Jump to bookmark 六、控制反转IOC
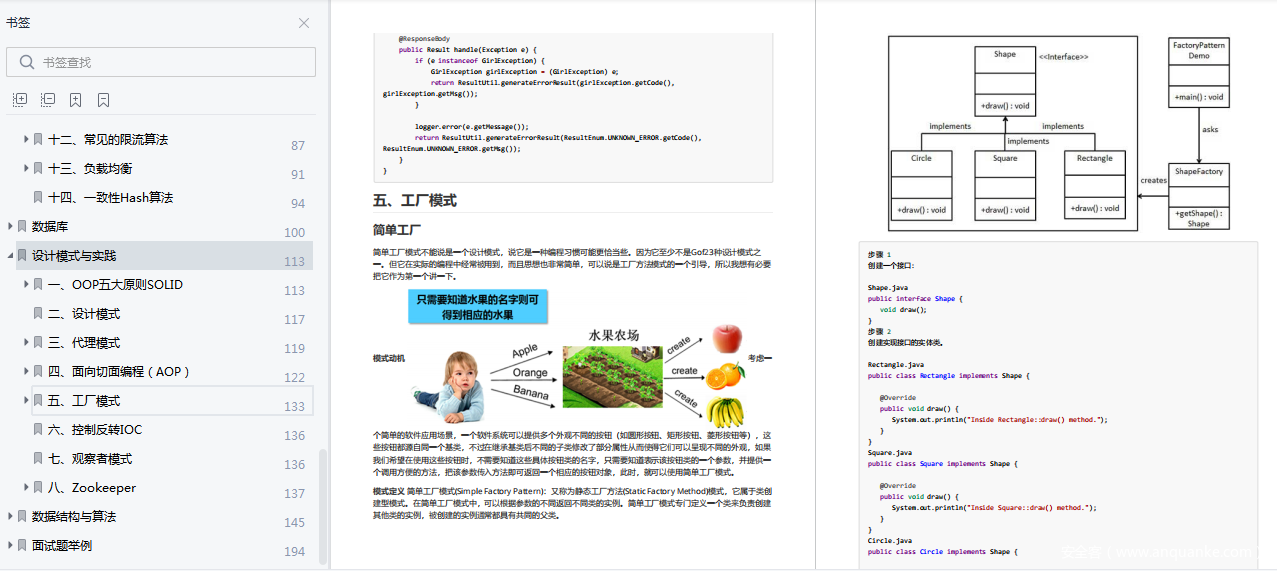The height and width of the screenshot is (571, 1277). tap(95, 429)
